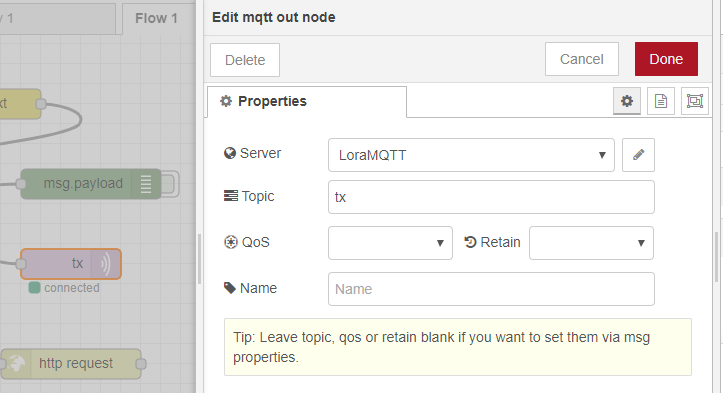723x393 pixels.
Task: Click msg.payload debug node list icon
Action: pyautogui.click(x=146, y=184)
